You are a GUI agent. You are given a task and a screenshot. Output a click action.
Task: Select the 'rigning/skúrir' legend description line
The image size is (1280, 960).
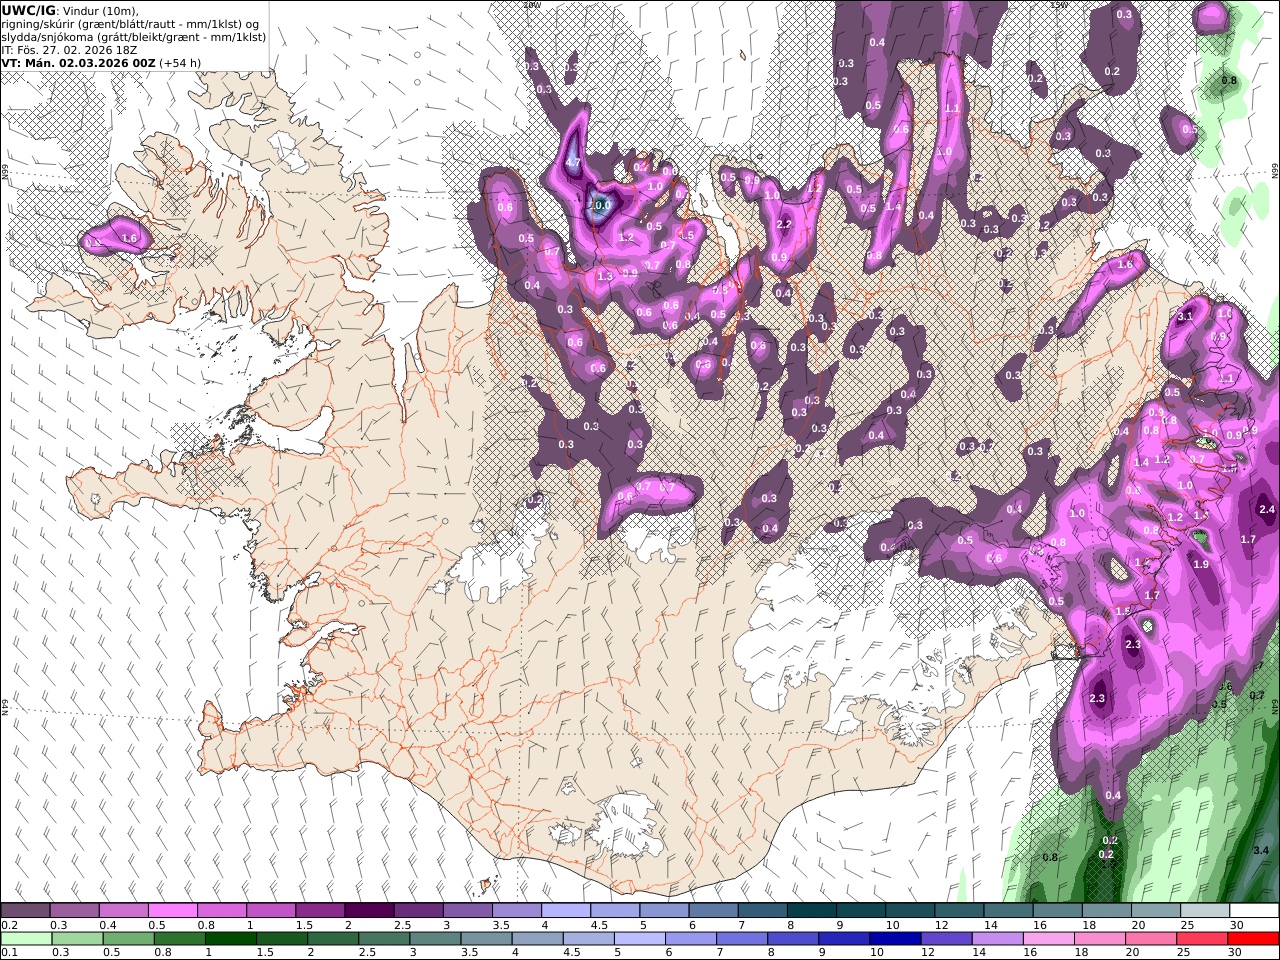(130, 23)
